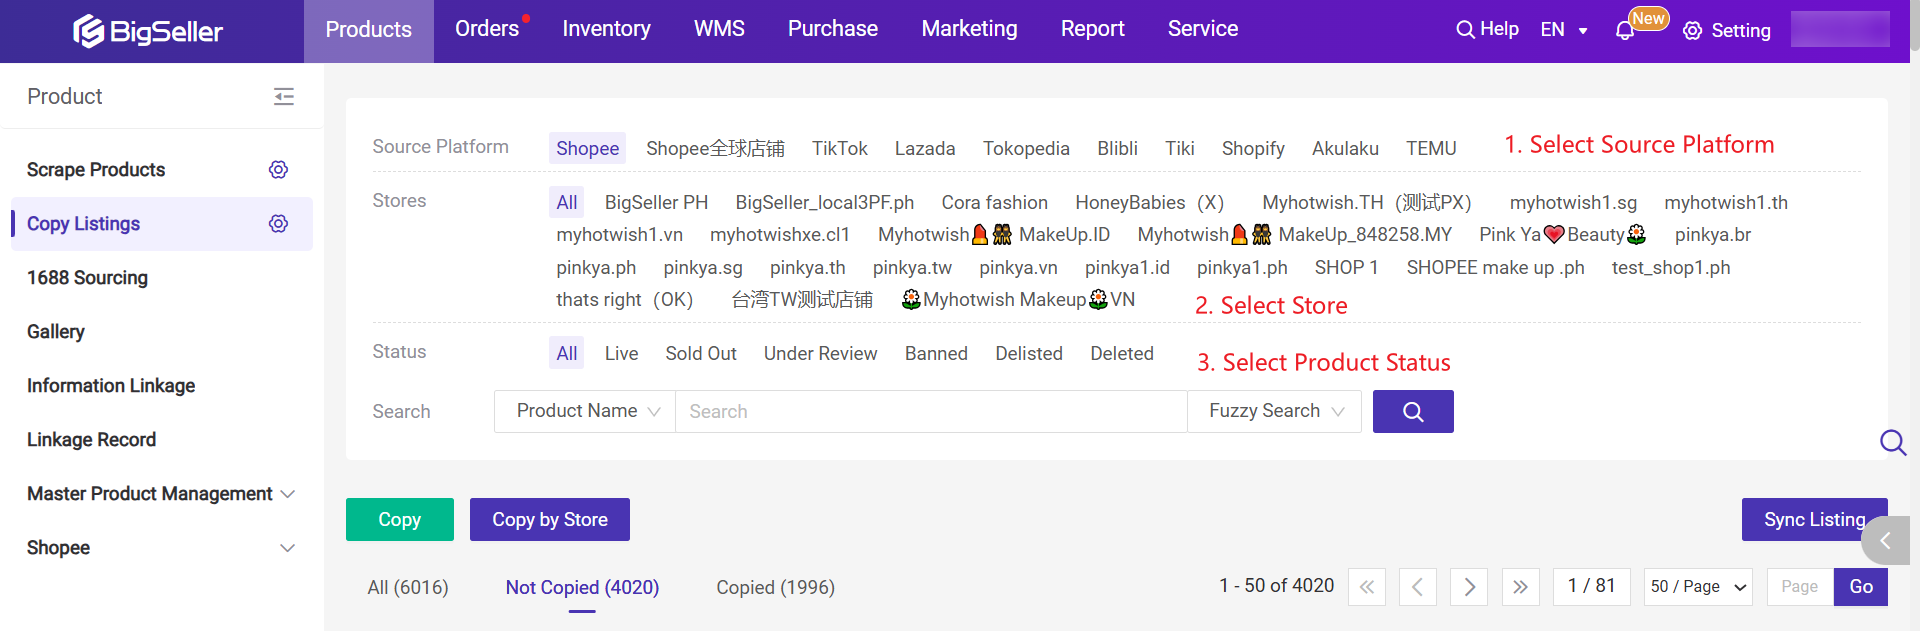Go to last page of results

pos(1520,587)
